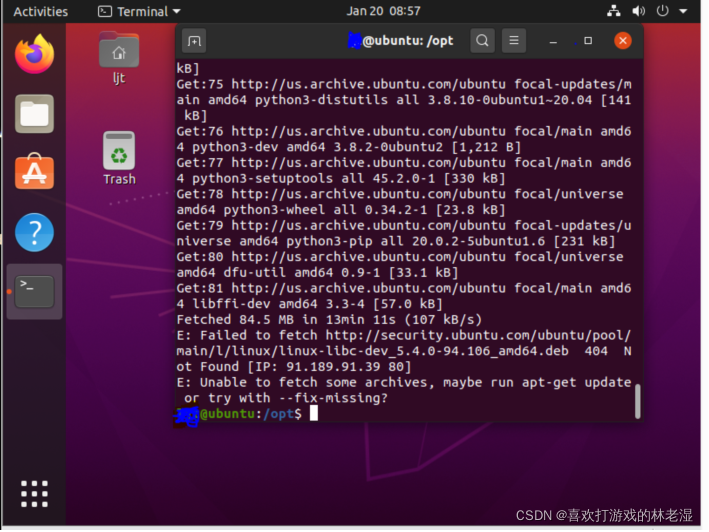Open the Terminal app menu

(x=139, y=11)
